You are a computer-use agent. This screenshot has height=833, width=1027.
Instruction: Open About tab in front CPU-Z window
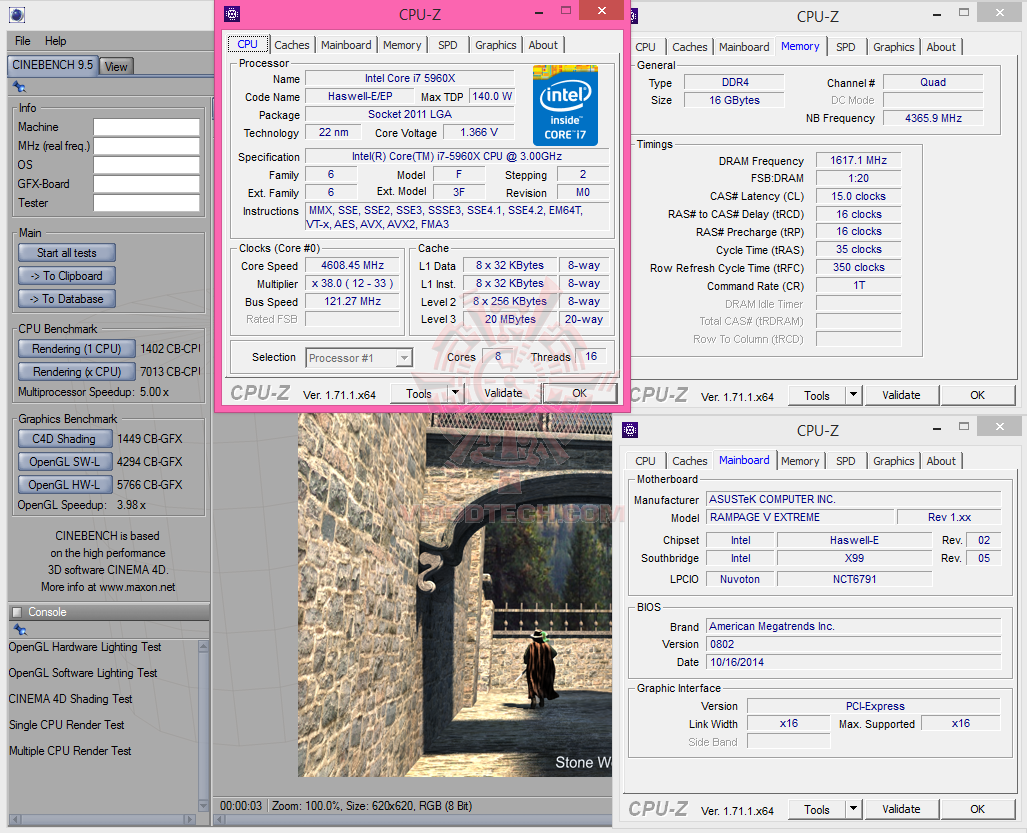[x=543, y=45]
